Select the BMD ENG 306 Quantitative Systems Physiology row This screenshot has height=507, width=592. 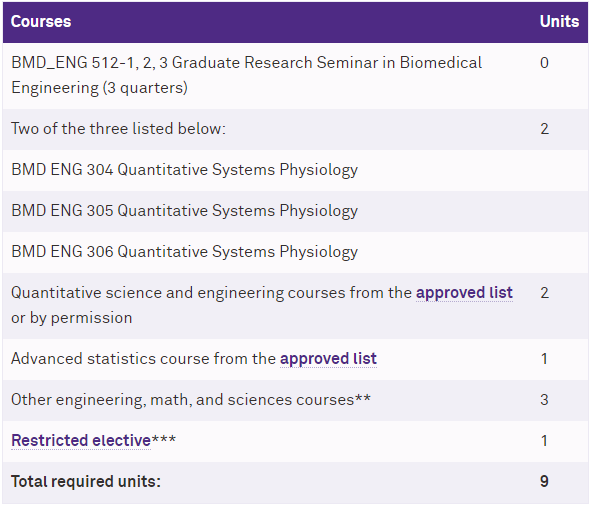[295, 252]
